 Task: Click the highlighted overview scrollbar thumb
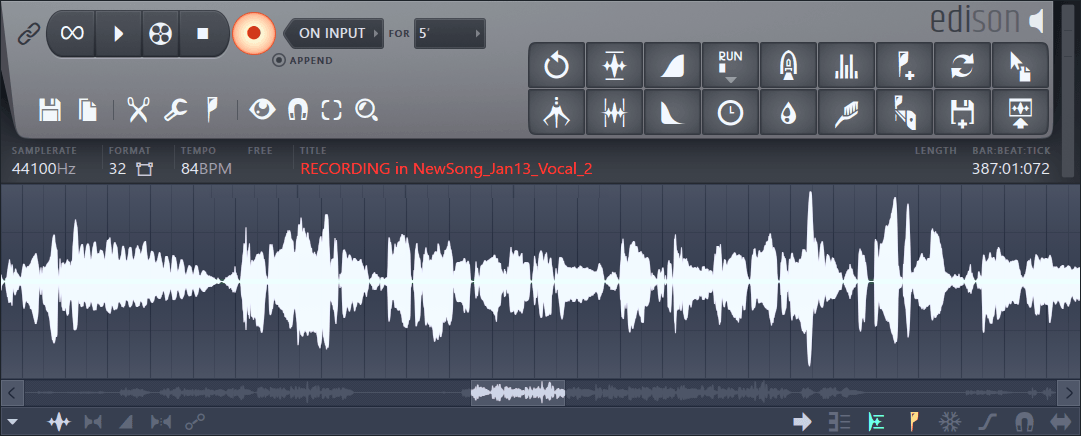[x=518, y=393]
